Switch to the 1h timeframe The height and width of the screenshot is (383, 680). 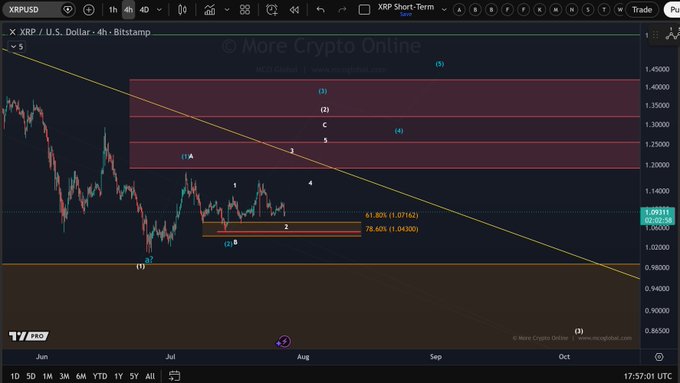click(x=113, y=10)
